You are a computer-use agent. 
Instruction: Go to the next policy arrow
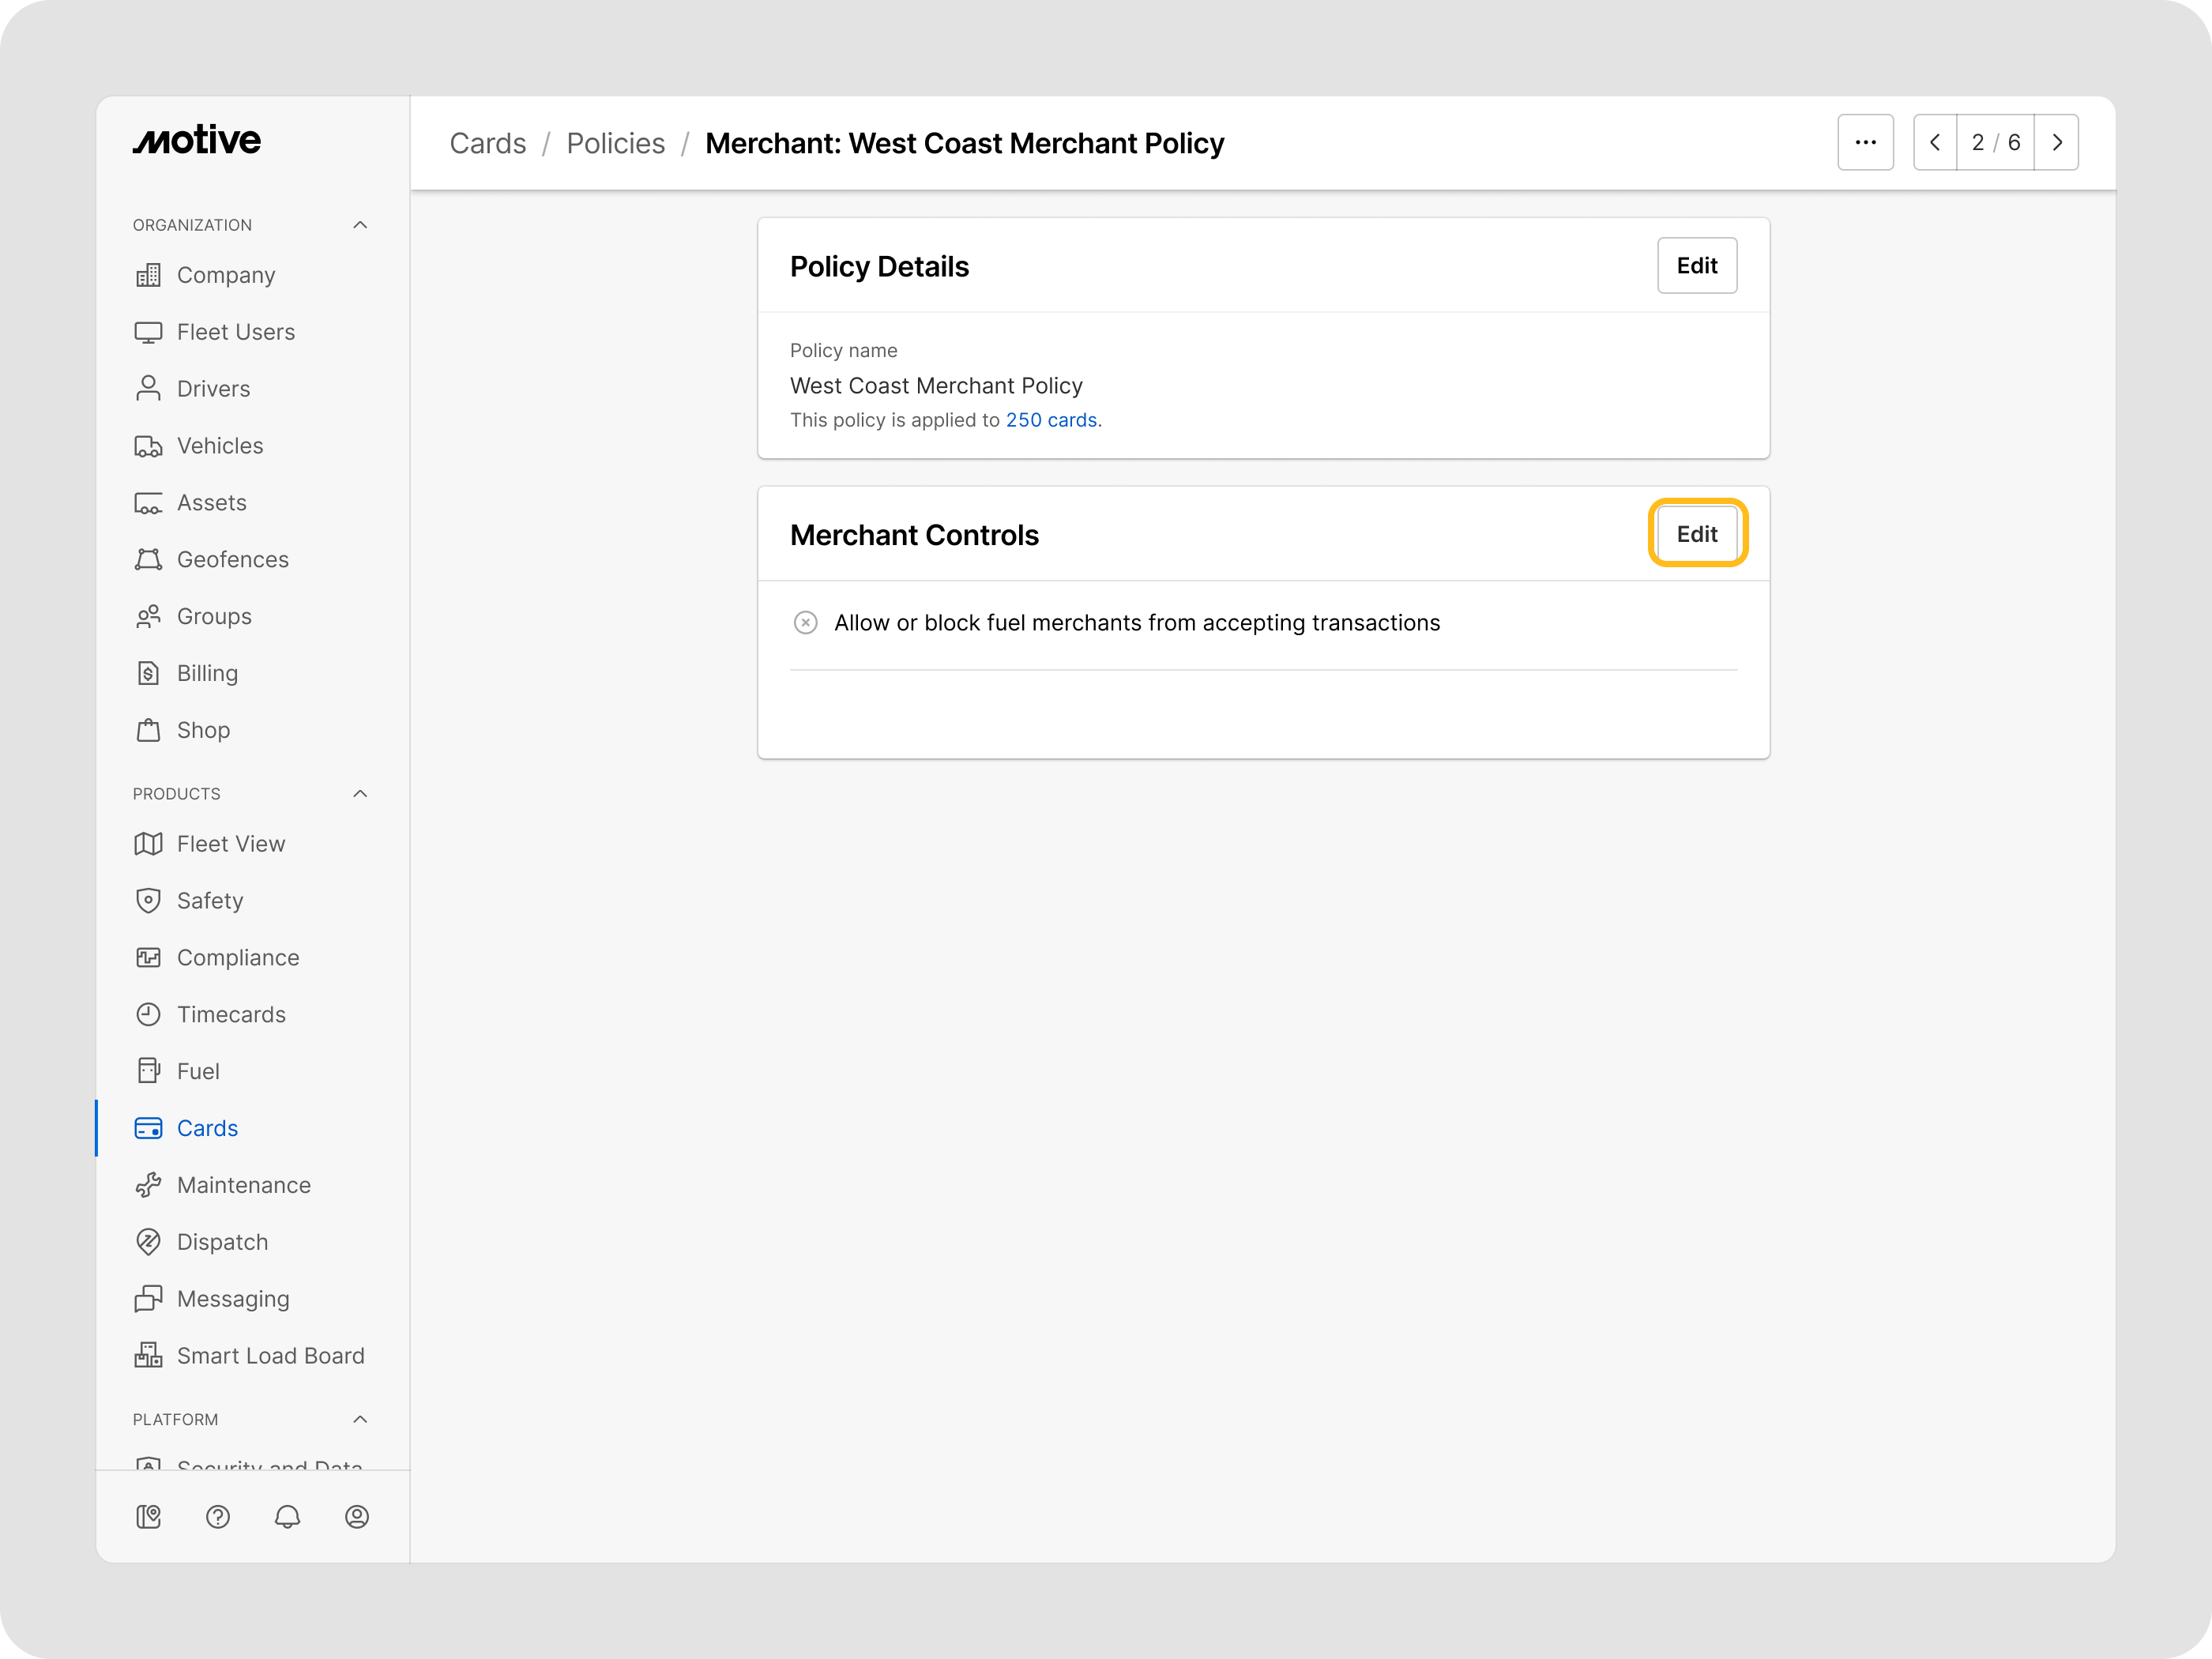[x=2057, y=143]
